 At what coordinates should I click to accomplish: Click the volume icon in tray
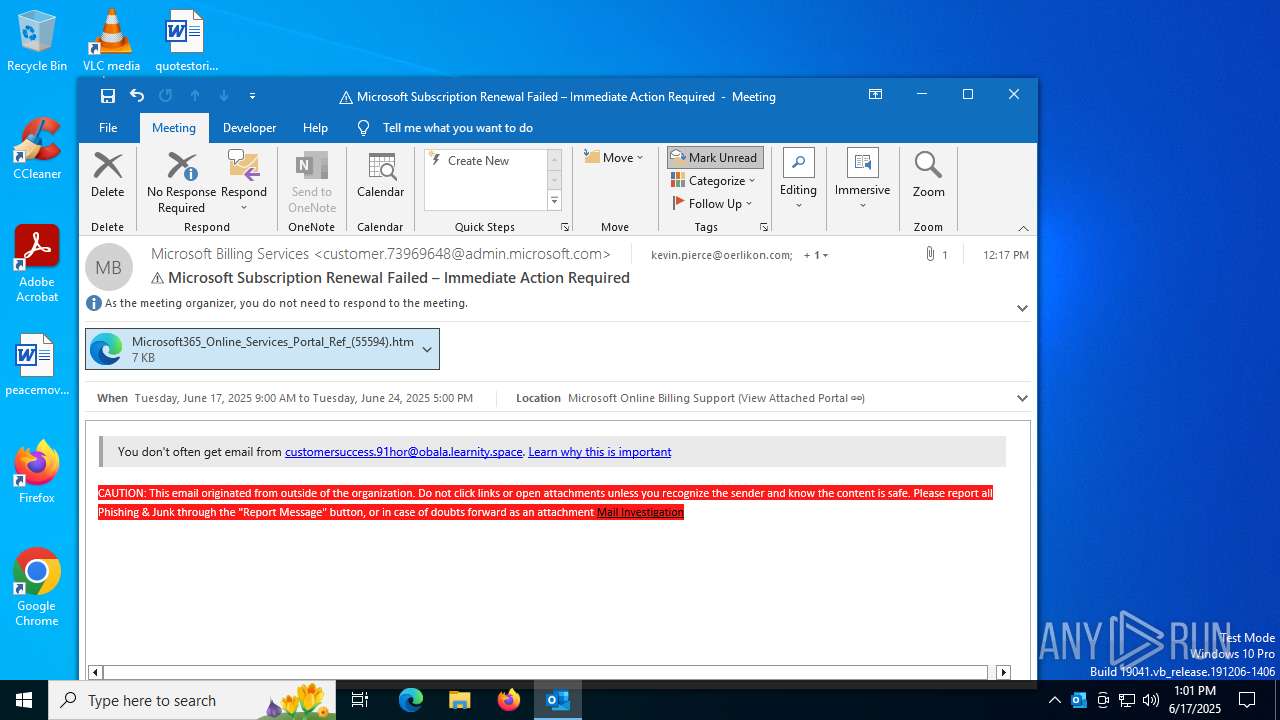point(1151,700)
